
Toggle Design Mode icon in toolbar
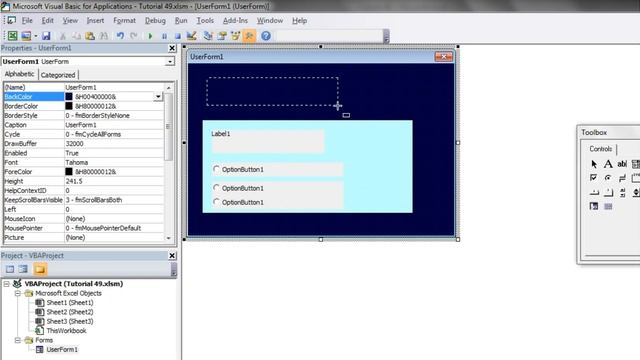[191, 36]
